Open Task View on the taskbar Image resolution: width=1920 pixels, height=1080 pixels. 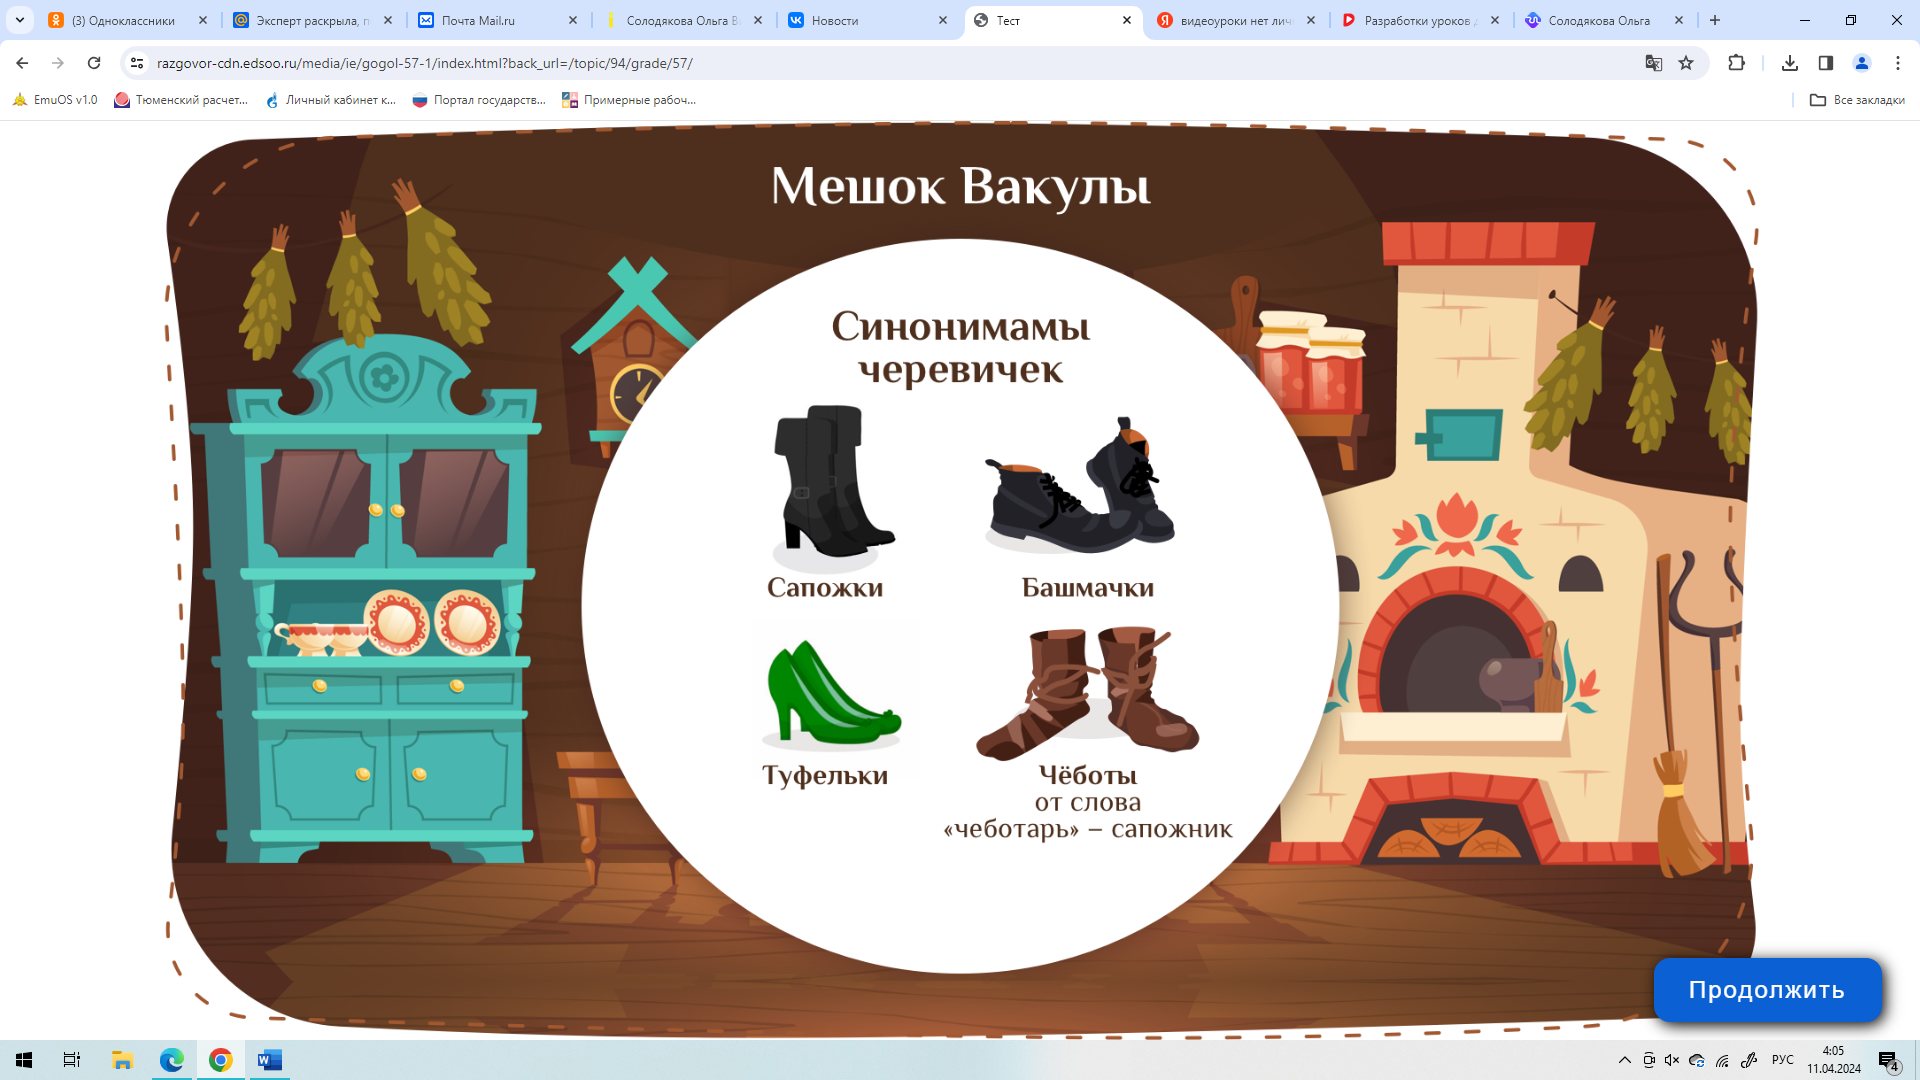(x=72, y=1060)
